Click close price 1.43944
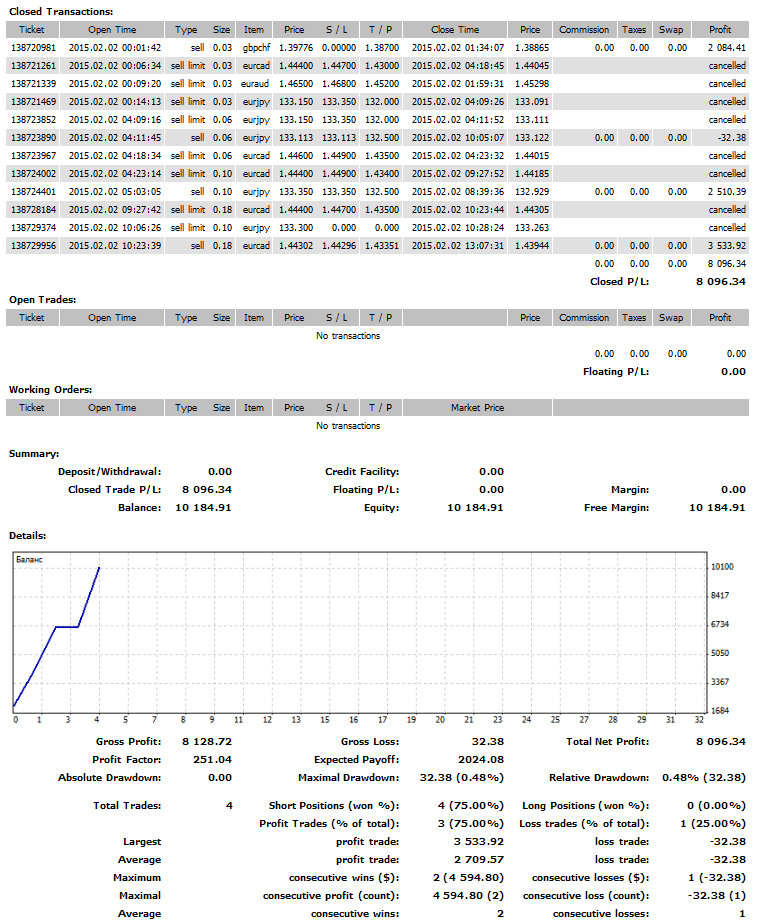This screenshot has height=923, width=766. point(532,245)
